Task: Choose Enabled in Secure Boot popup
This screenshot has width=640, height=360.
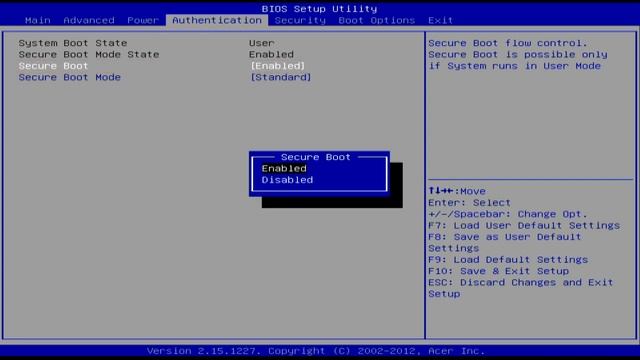Action: coord(284,169)
